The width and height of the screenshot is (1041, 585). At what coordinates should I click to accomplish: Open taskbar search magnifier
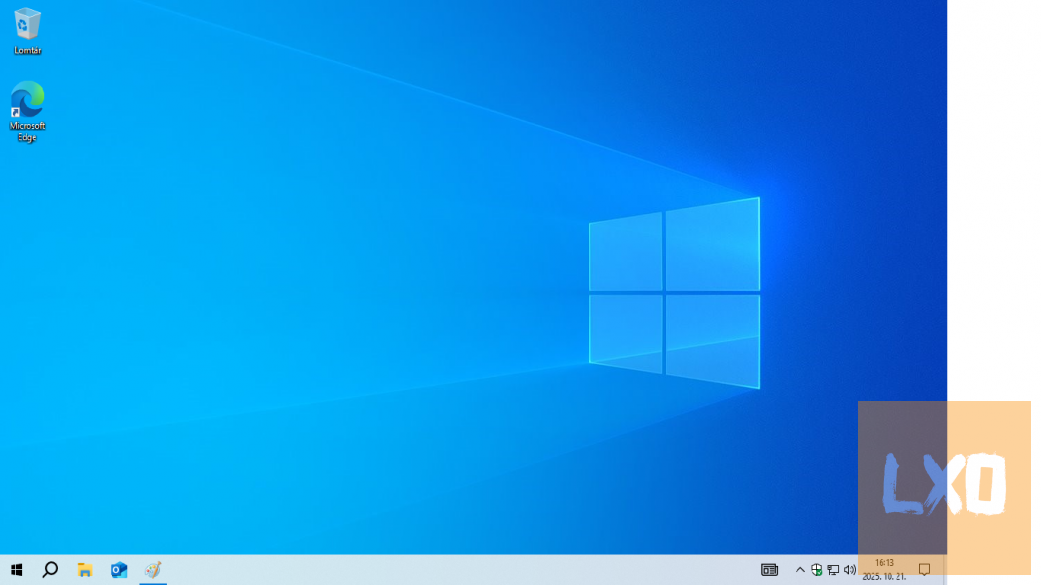click(50, 570)
